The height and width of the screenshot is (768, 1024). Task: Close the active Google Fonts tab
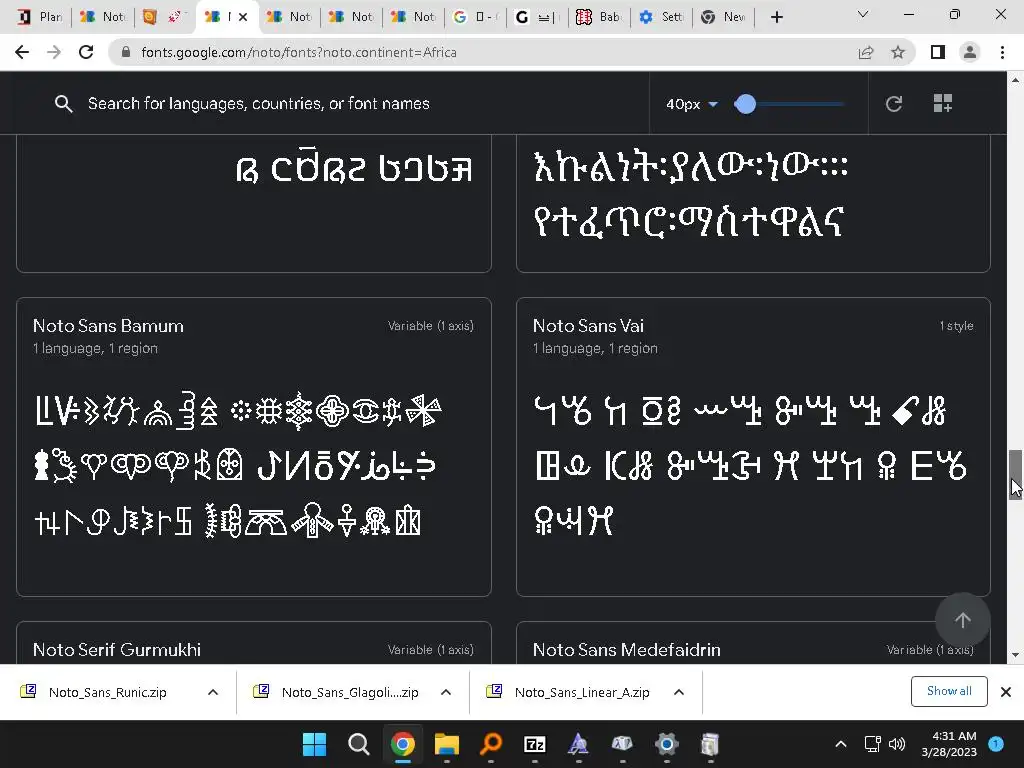[243, 17]
